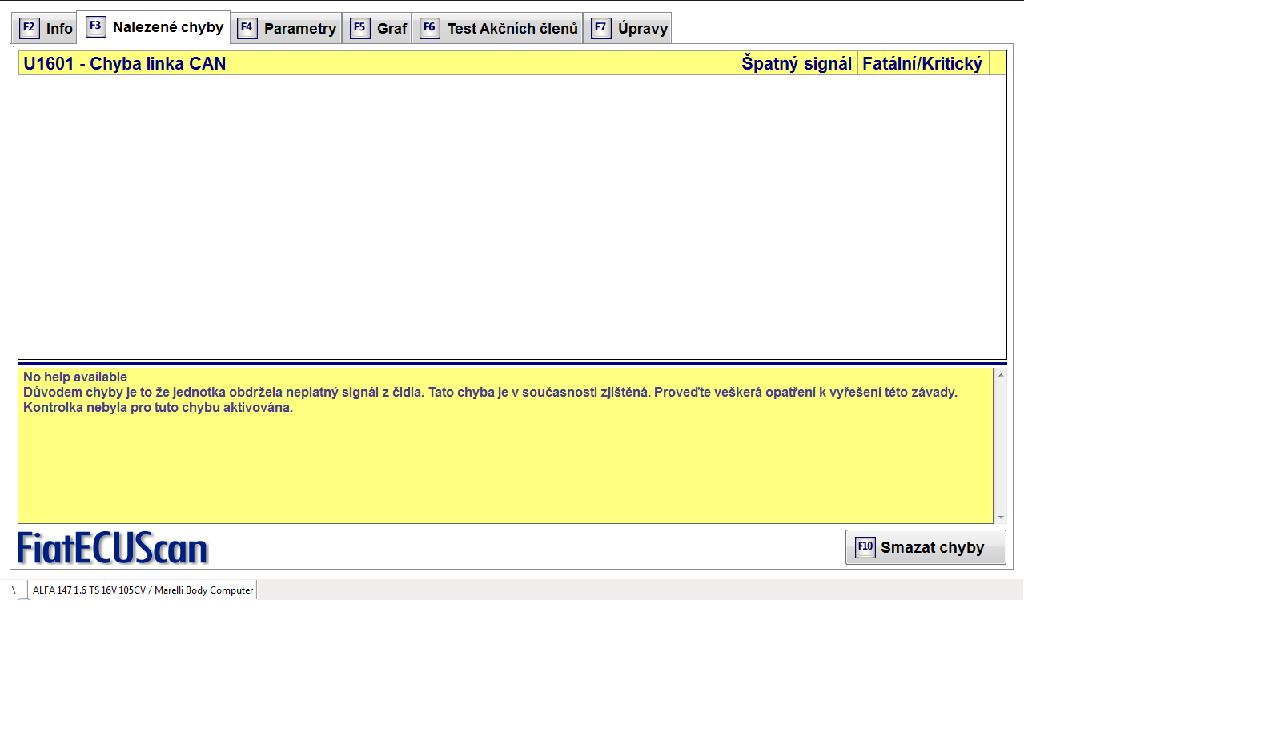Viewport: 1279px width, 749px height.
Task: Click the blue divider above the help panel
Action: click(511, 362)
